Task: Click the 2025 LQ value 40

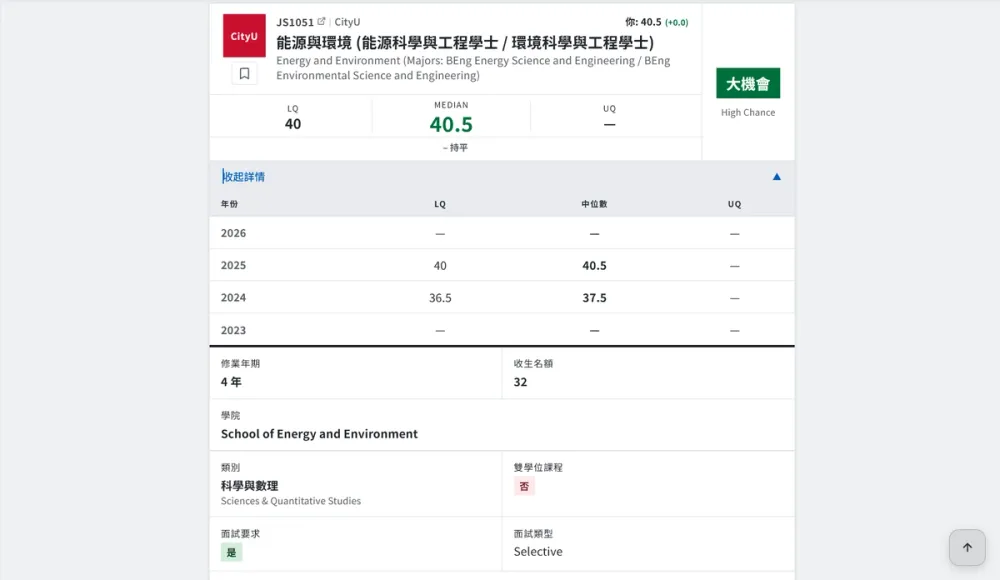Action: 440,265
